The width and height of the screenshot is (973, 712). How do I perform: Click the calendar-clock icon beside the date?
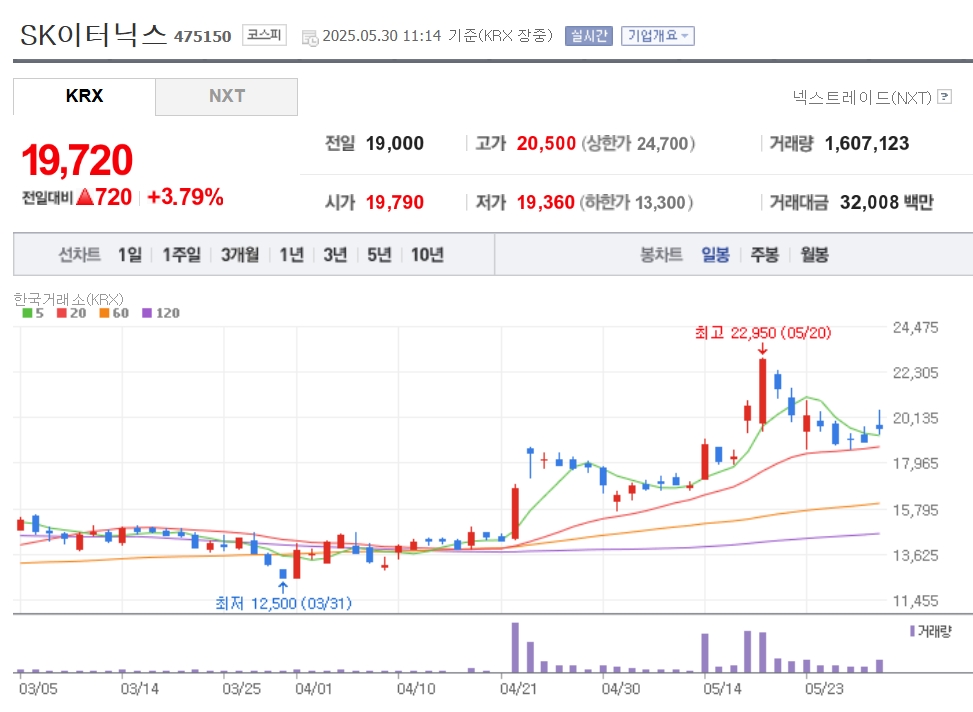[x=310, y=37]
